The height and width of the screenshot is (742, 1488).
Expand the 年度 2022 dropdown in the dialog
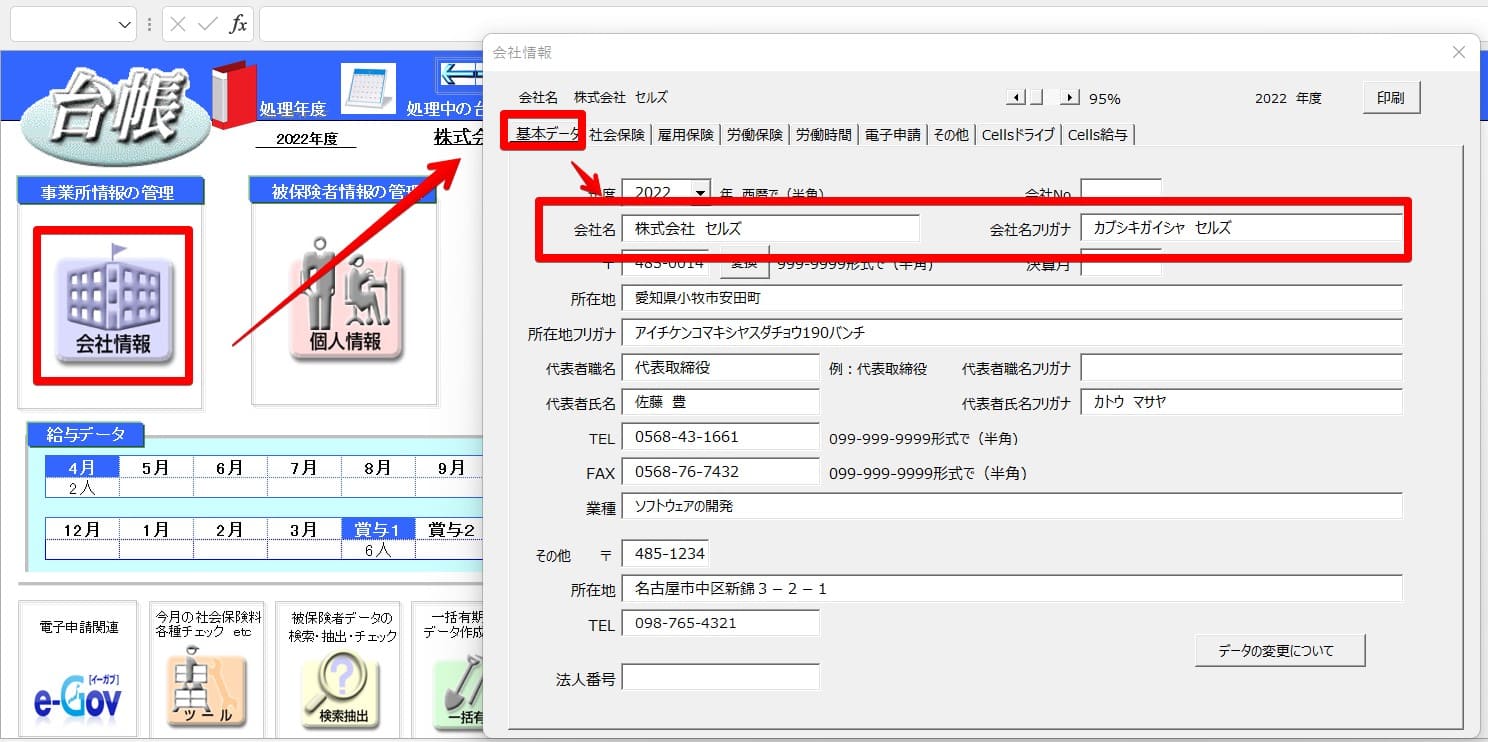coord(701,192)
